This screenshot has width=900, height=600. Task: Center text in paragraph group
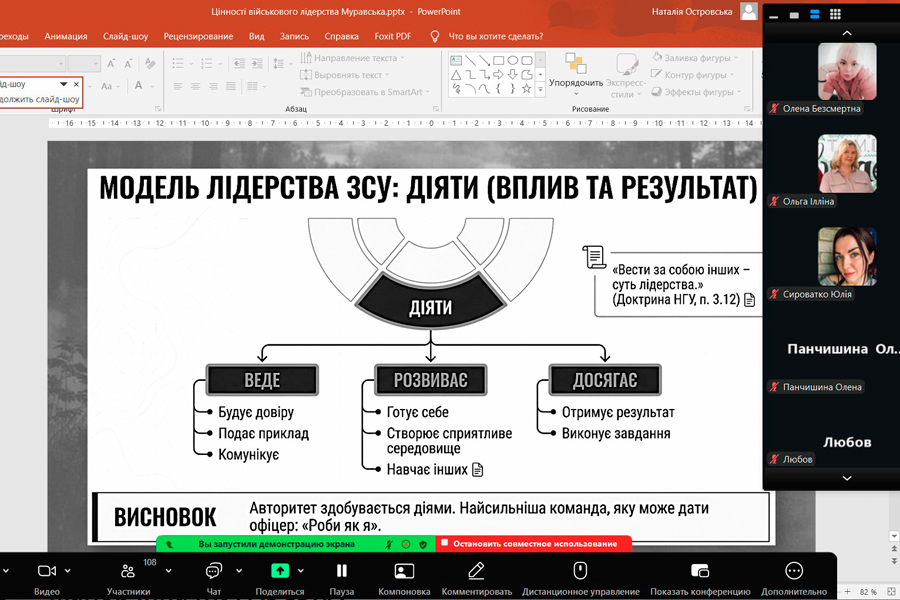[x=196, y=86]
